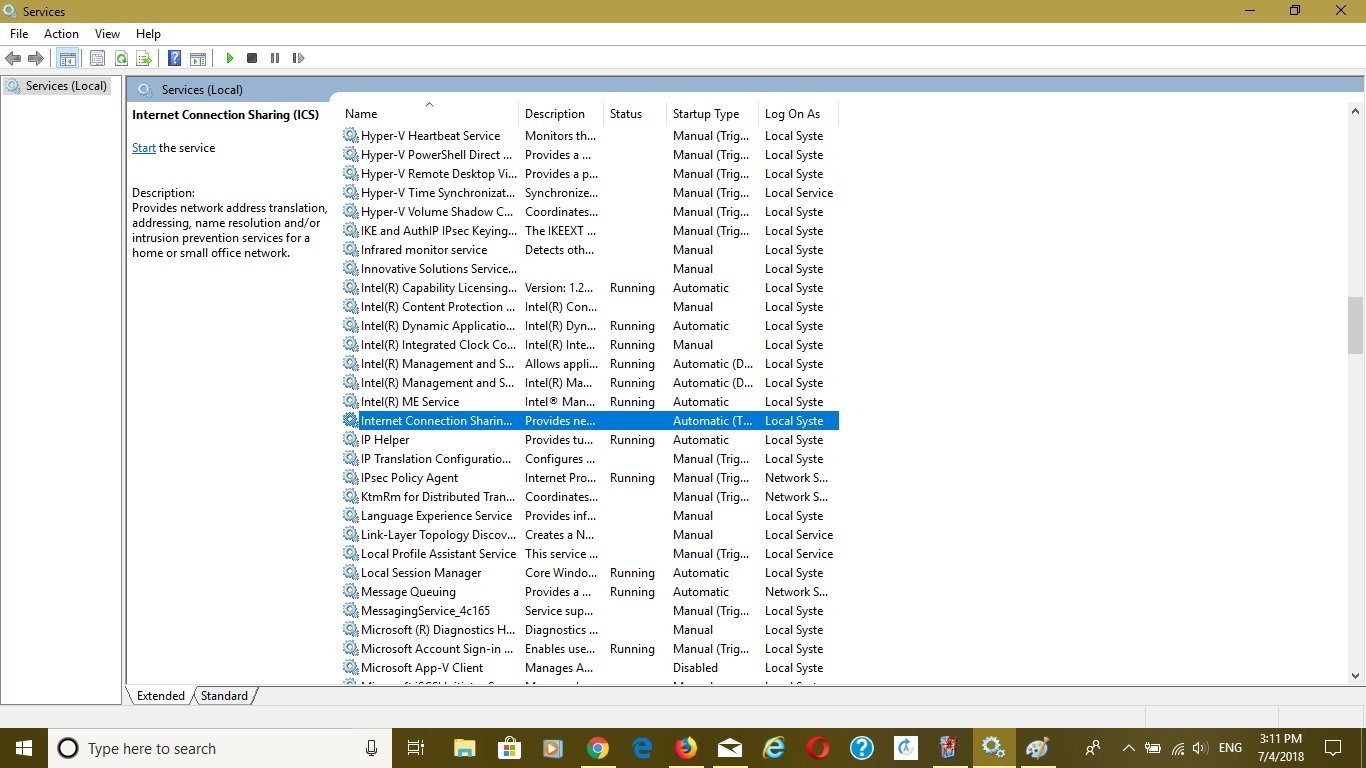Viewport: 1366px width, 768px height.
Task: Select Intel(R) ME Service row
Action: click(x=590, y=402)
